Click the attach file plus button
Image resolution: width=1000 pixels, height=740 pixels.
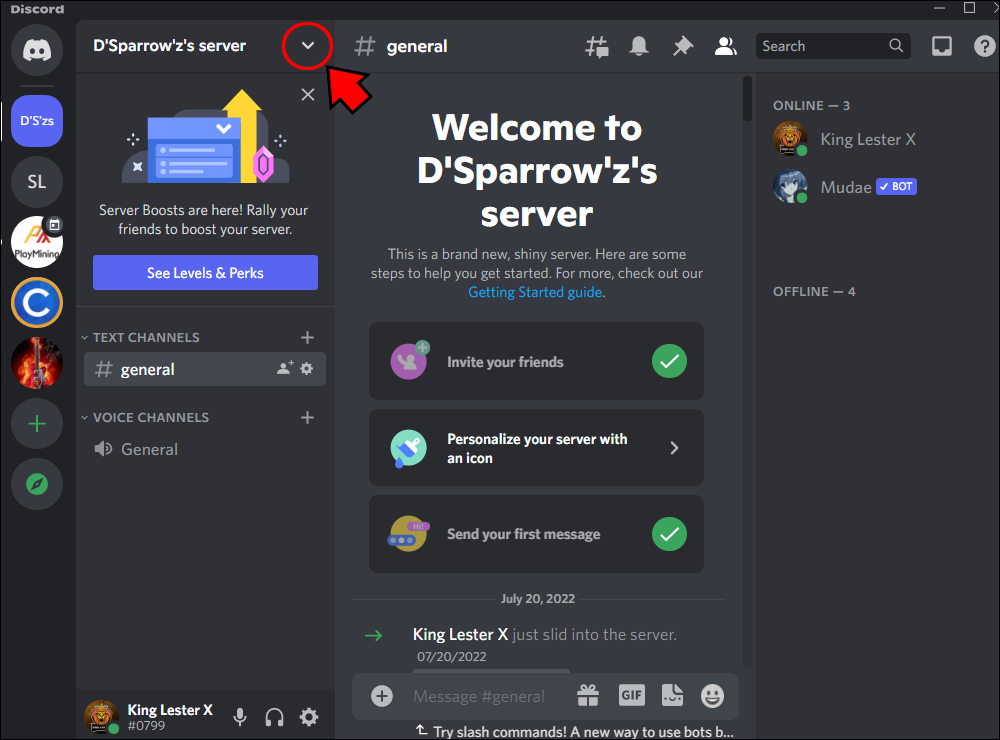[382, 696]
